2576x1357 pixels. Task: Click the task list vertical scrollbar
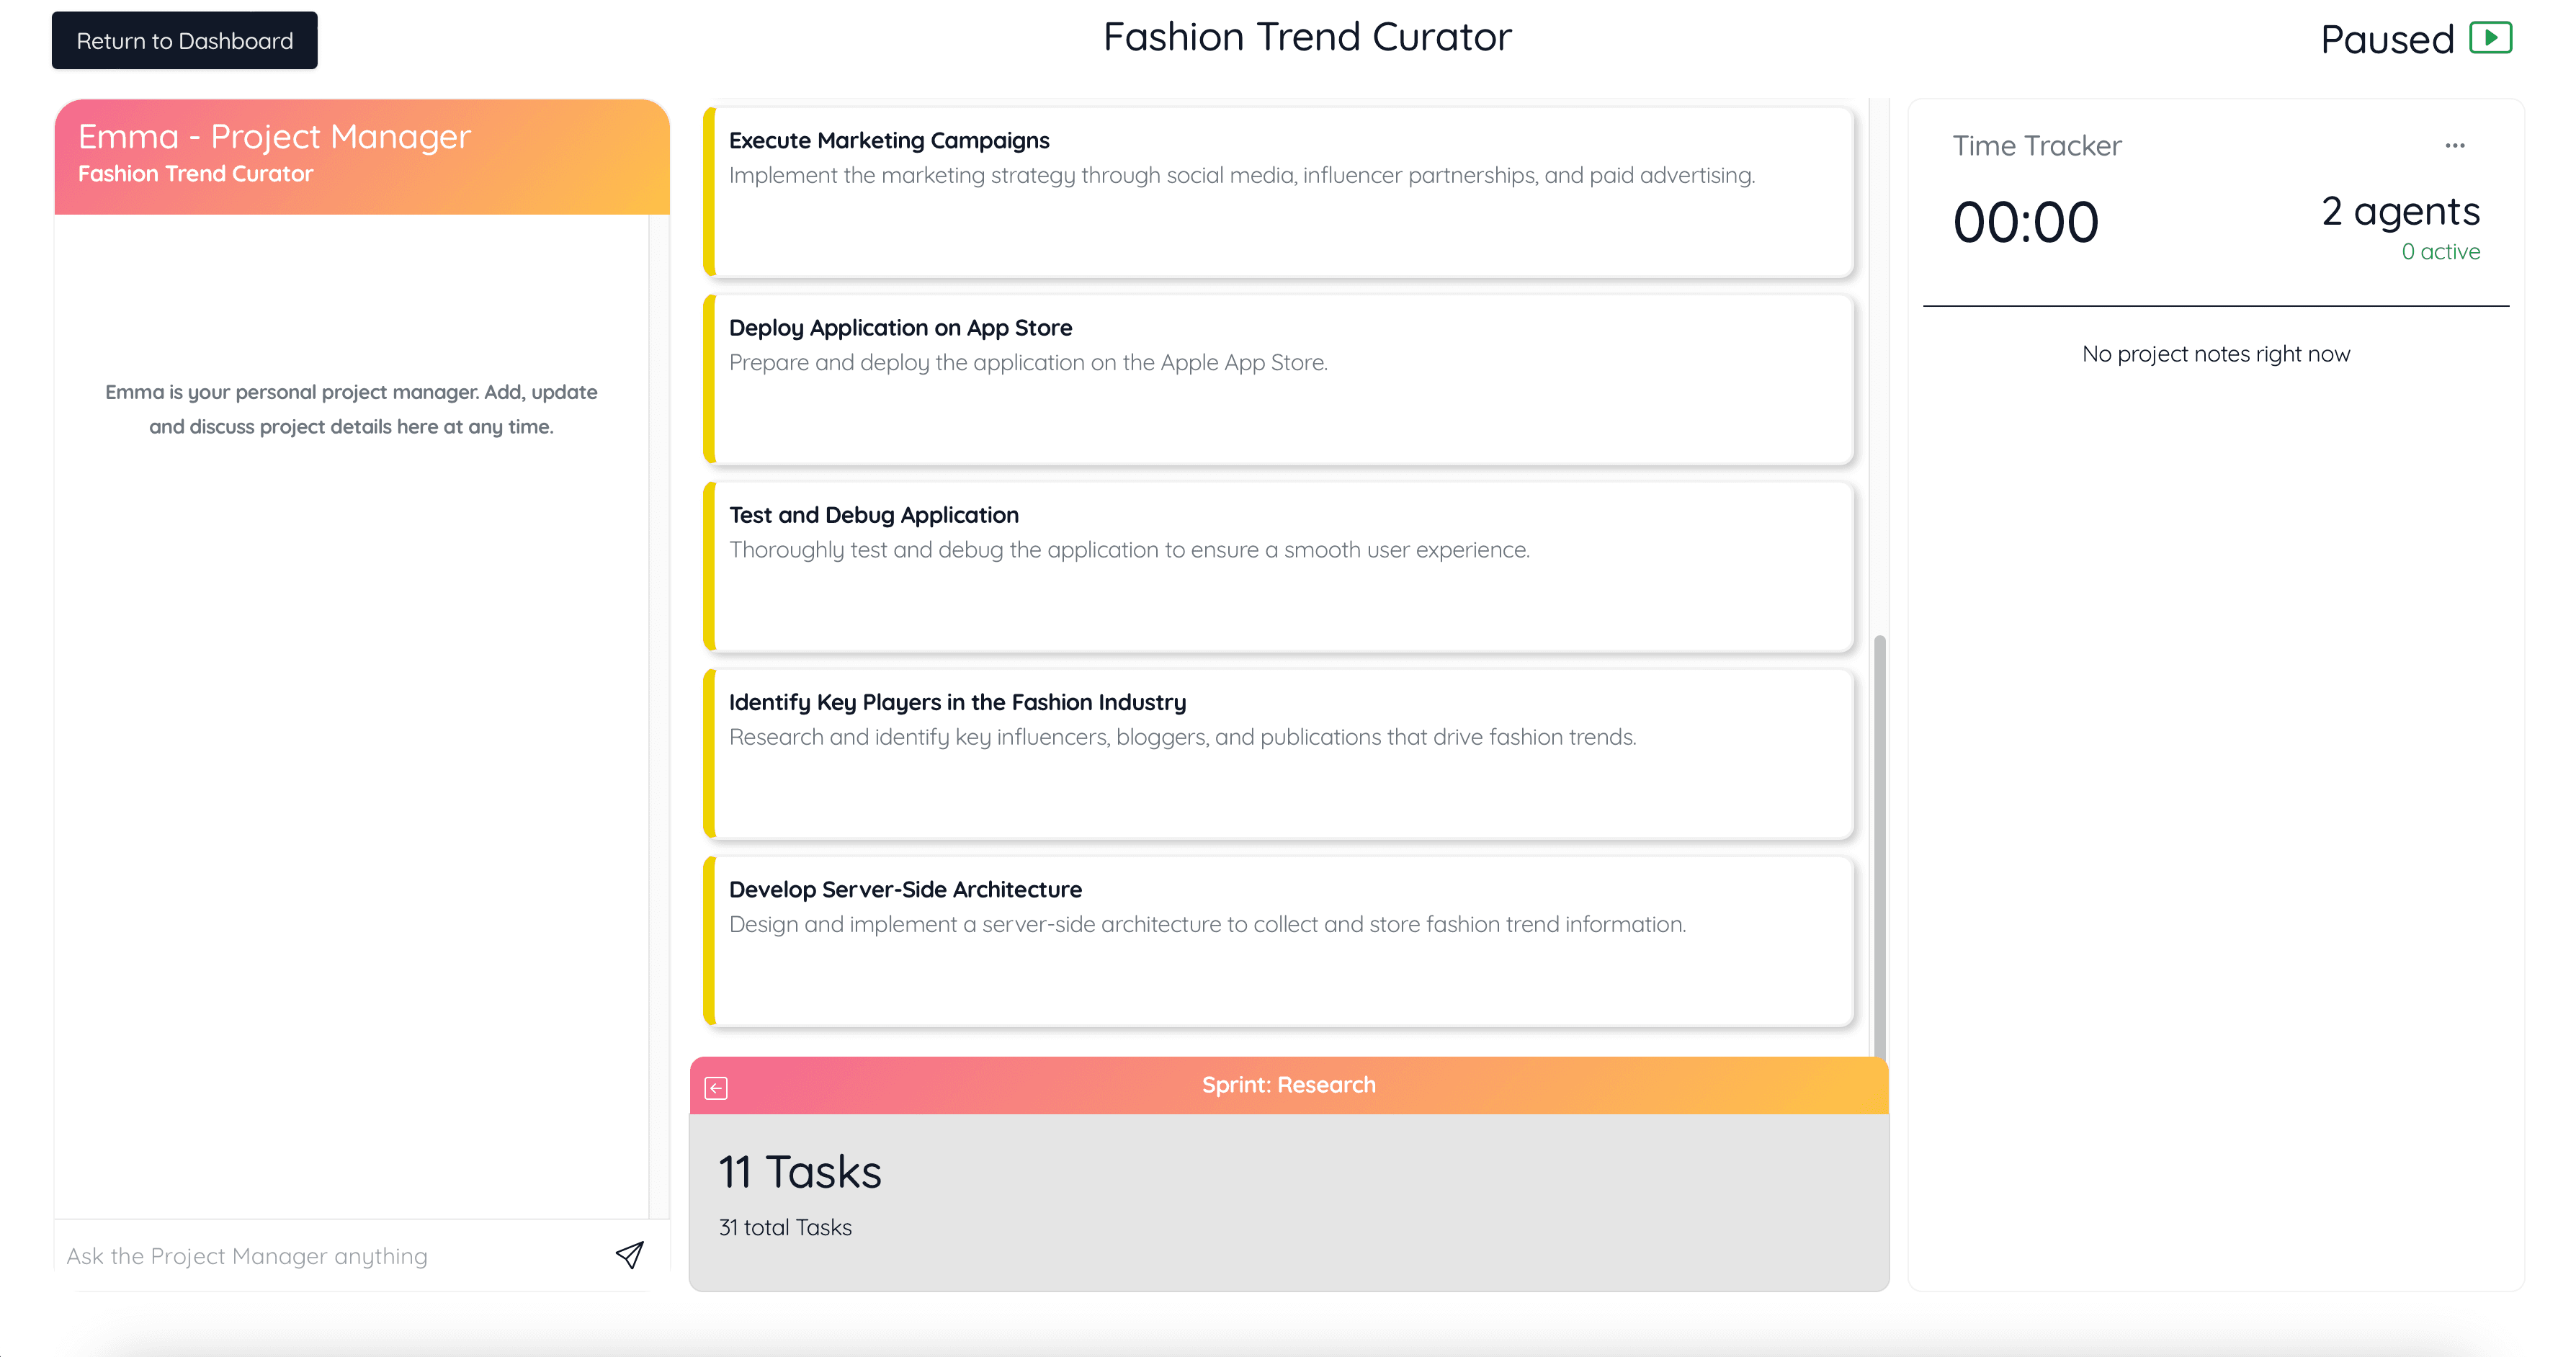click(1879, 840)
